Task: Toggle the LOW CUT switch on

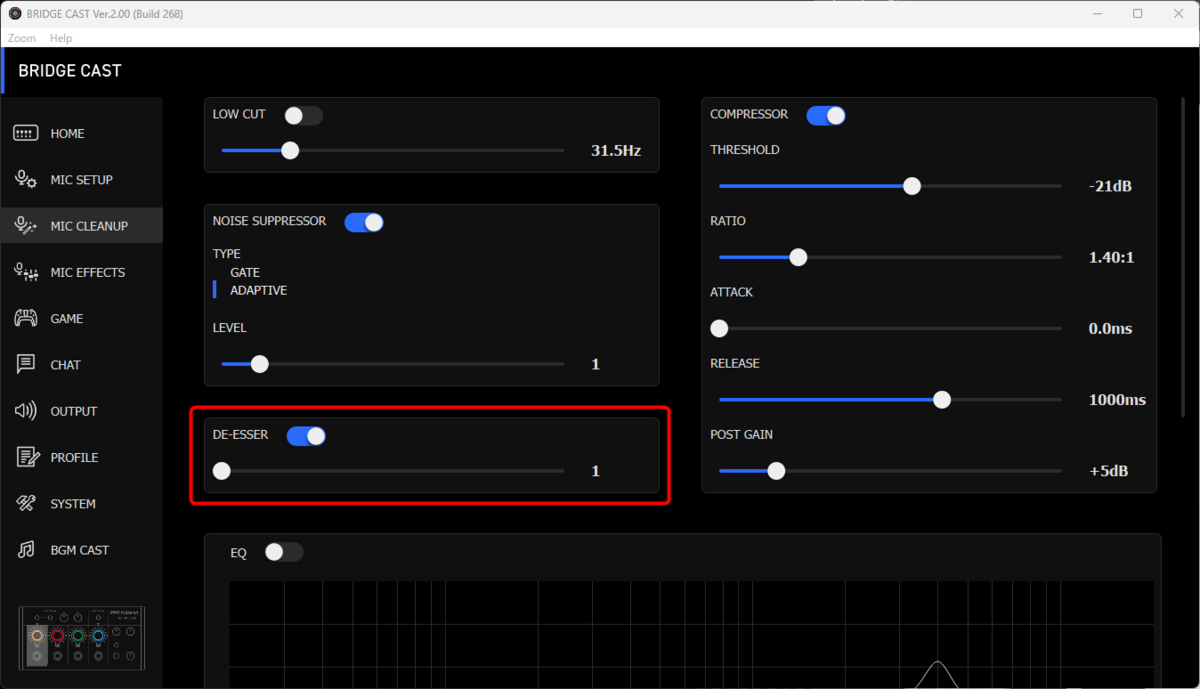Action: [303, 116]
